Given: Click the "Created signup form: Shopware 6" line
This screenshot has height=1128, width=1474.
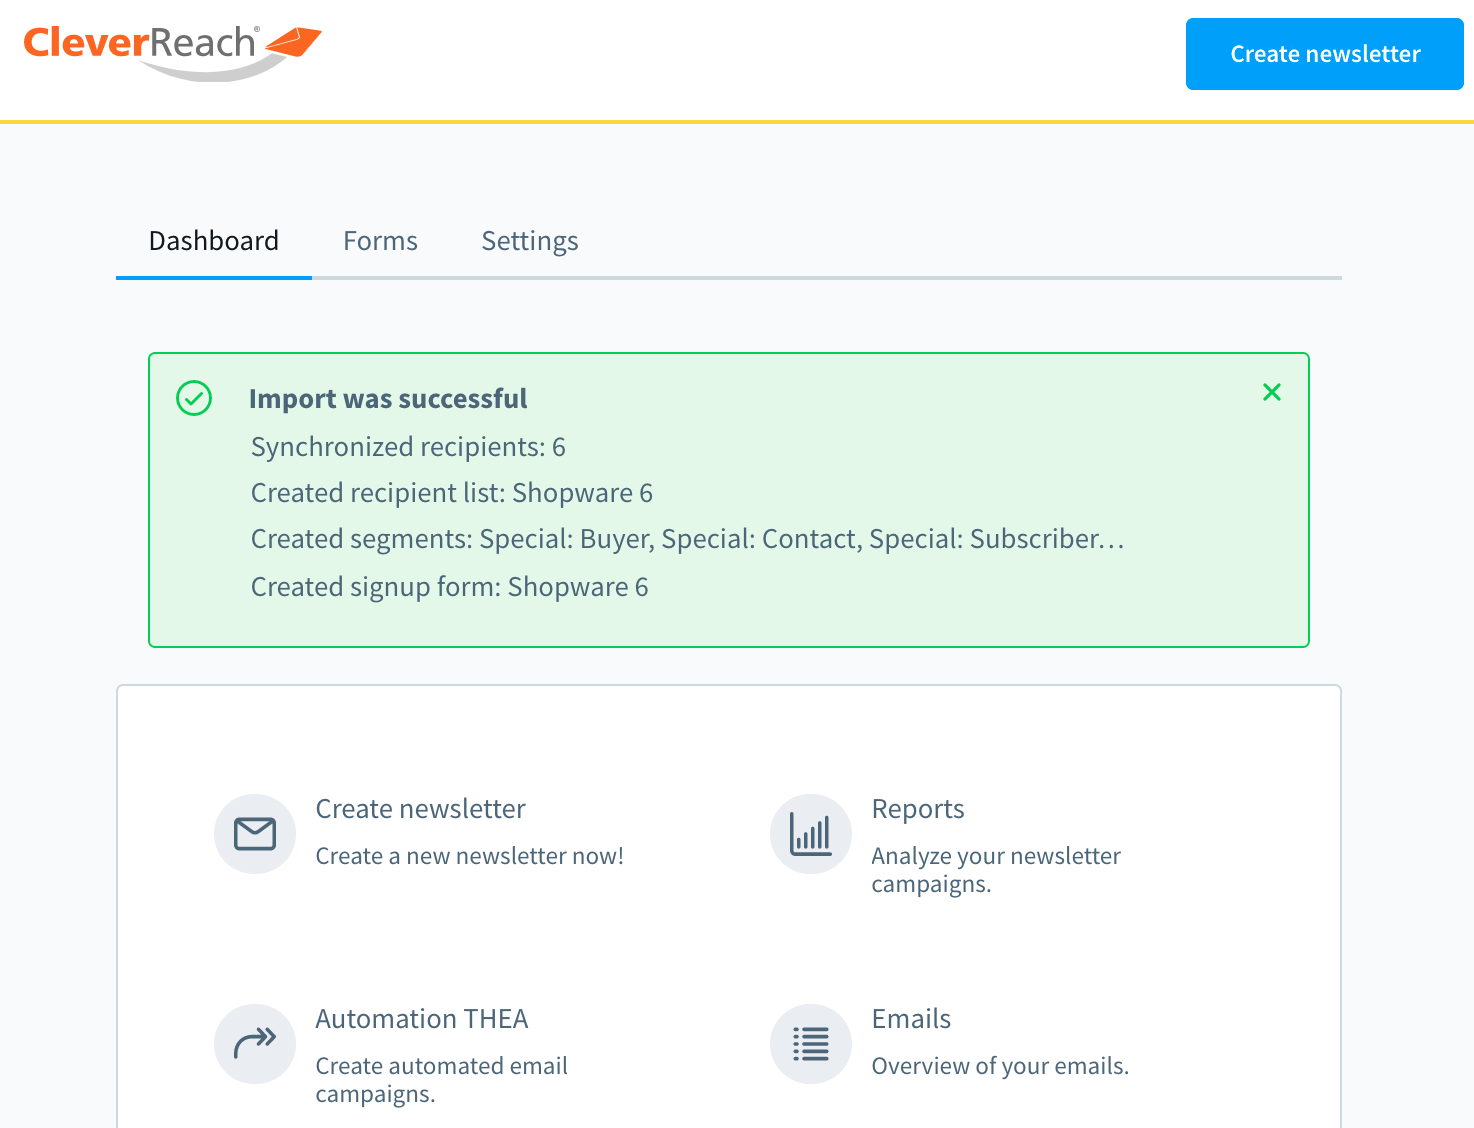Looking at the screenshot, I should click(x=449, y=587).
